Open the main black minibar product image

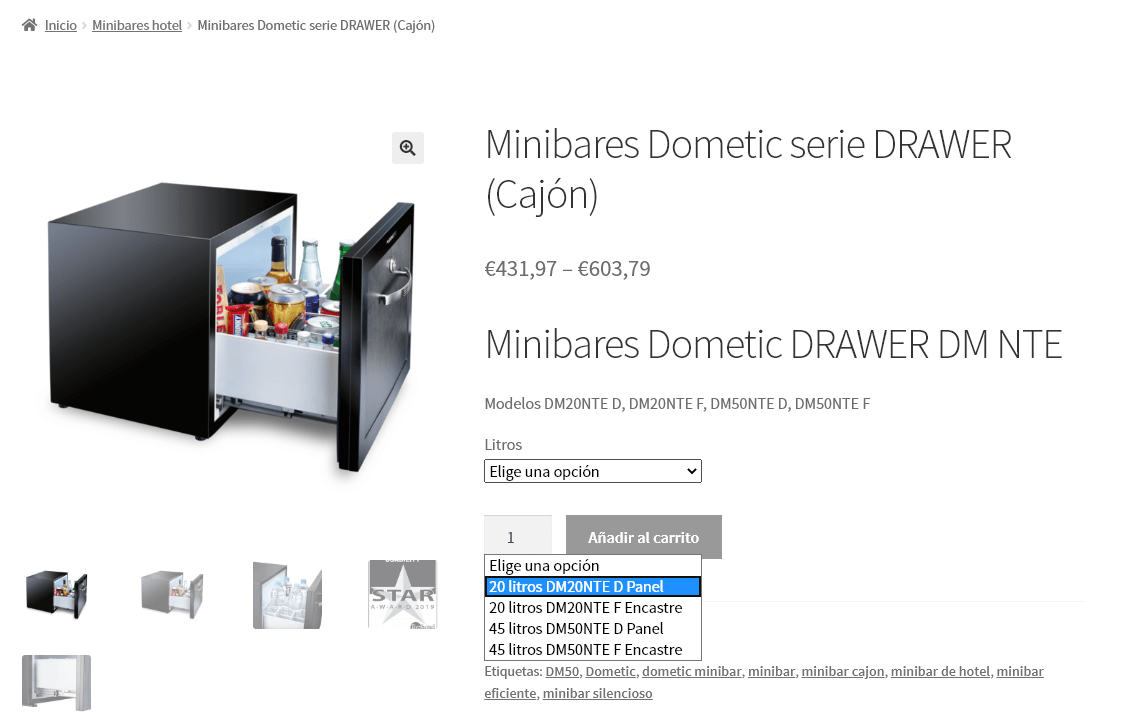click(231, 328)
